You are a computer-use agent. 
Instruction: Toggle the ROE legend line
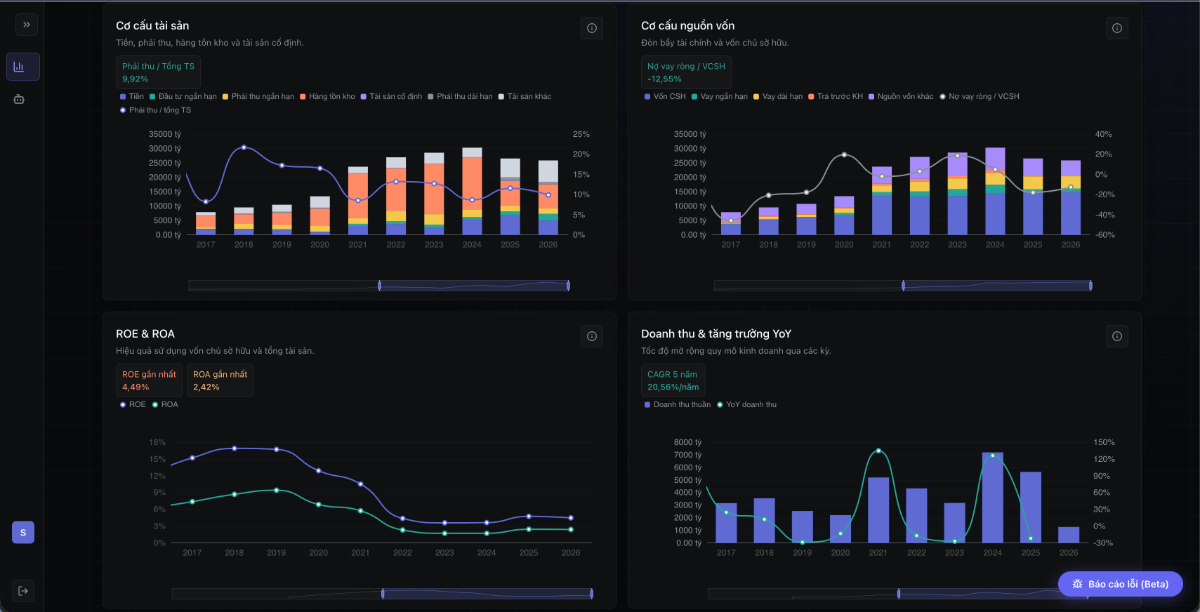[133, 404]
